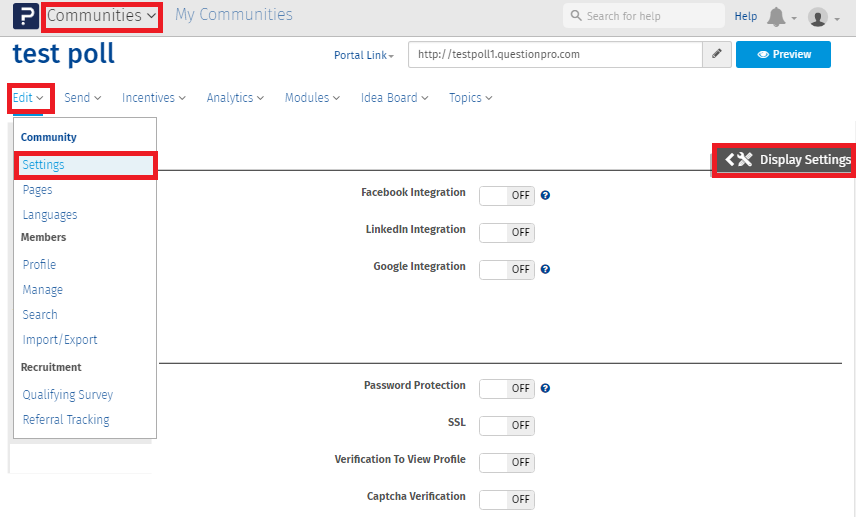Turn on the SSL toggle
Screen dimensions: 856x517
coord(507,425)
